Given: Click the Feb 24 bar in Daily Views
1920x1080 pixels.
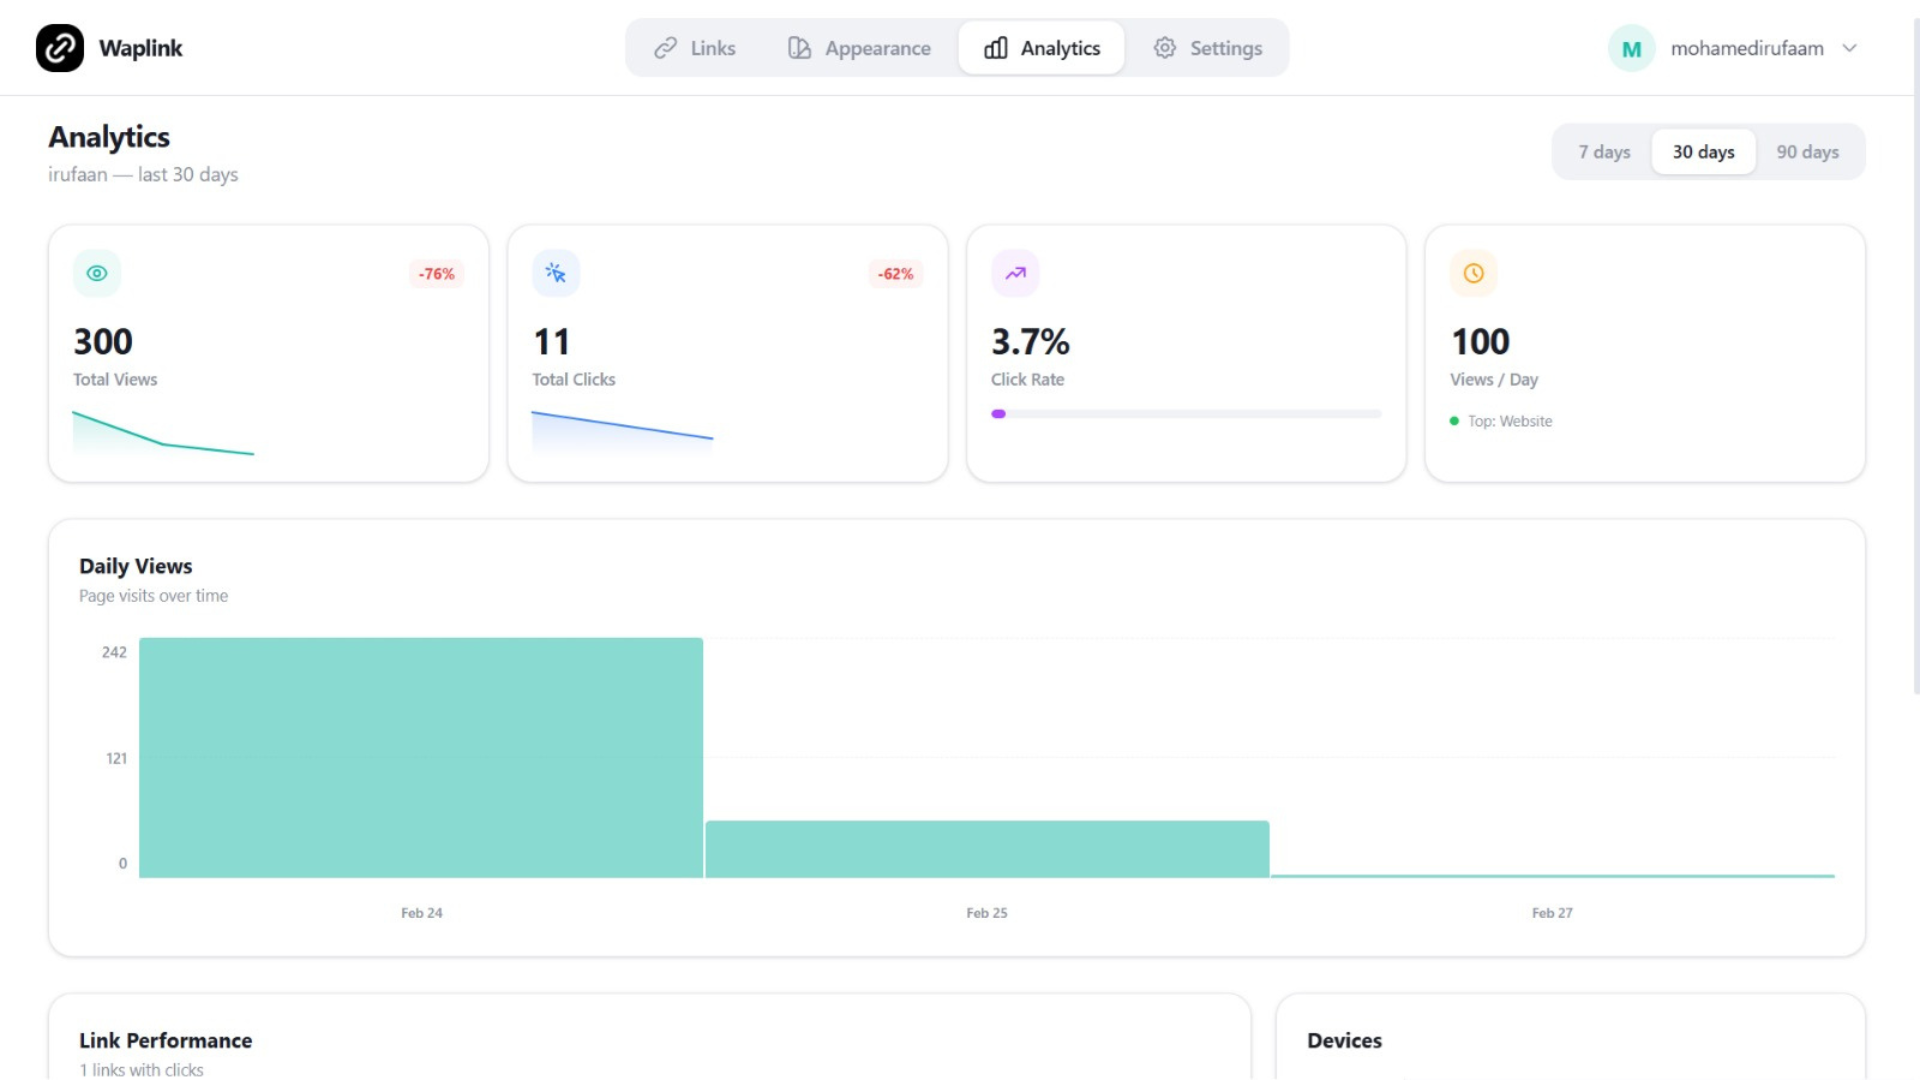Looking at the screenshot, I should 421,757.
